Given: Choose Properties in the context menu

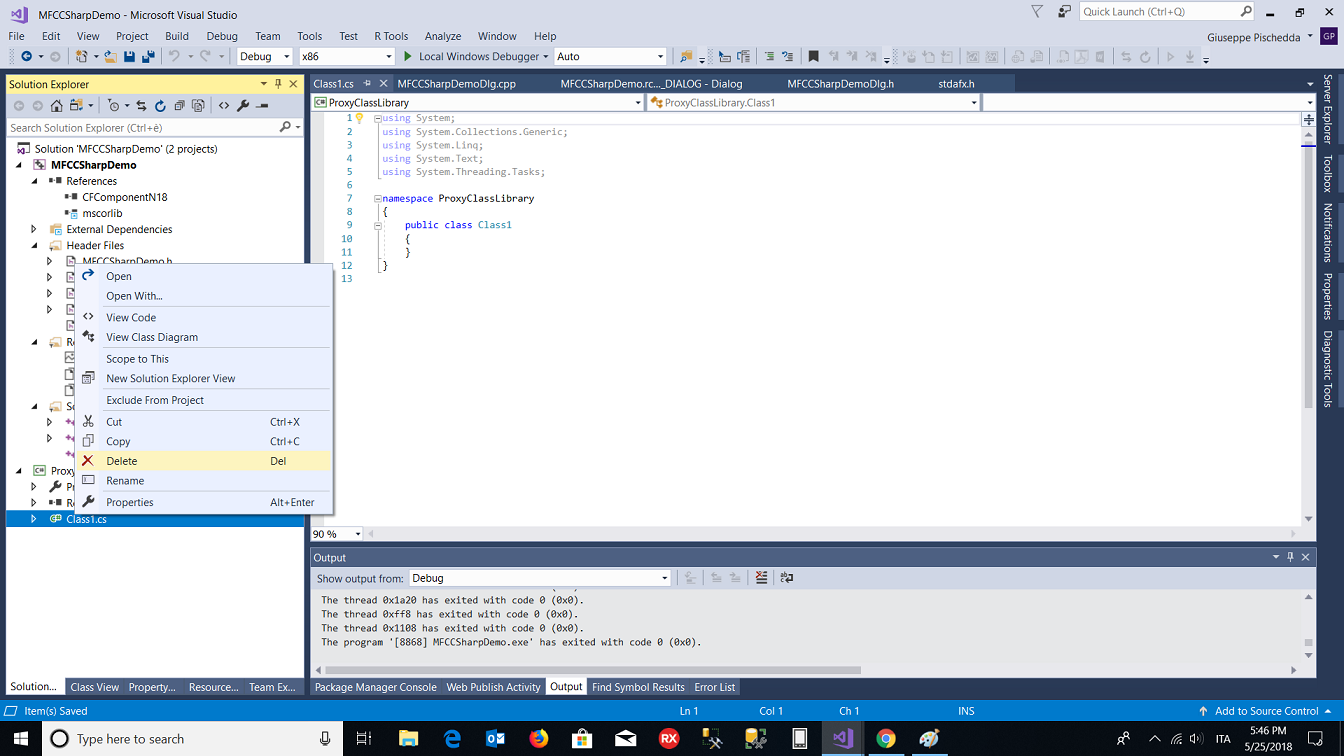Looking at the screenshot, I should coord(203,502).
